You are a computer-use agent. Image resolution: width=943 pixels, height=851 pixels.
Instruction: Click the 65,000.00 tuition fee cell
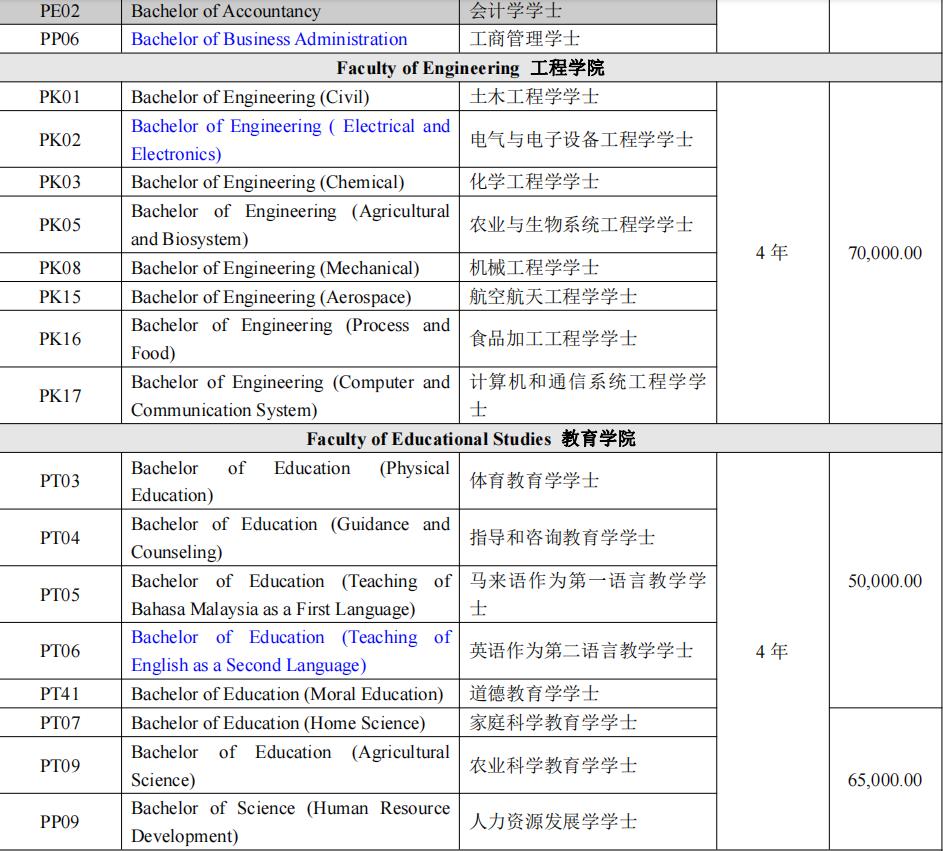[884, 779]
